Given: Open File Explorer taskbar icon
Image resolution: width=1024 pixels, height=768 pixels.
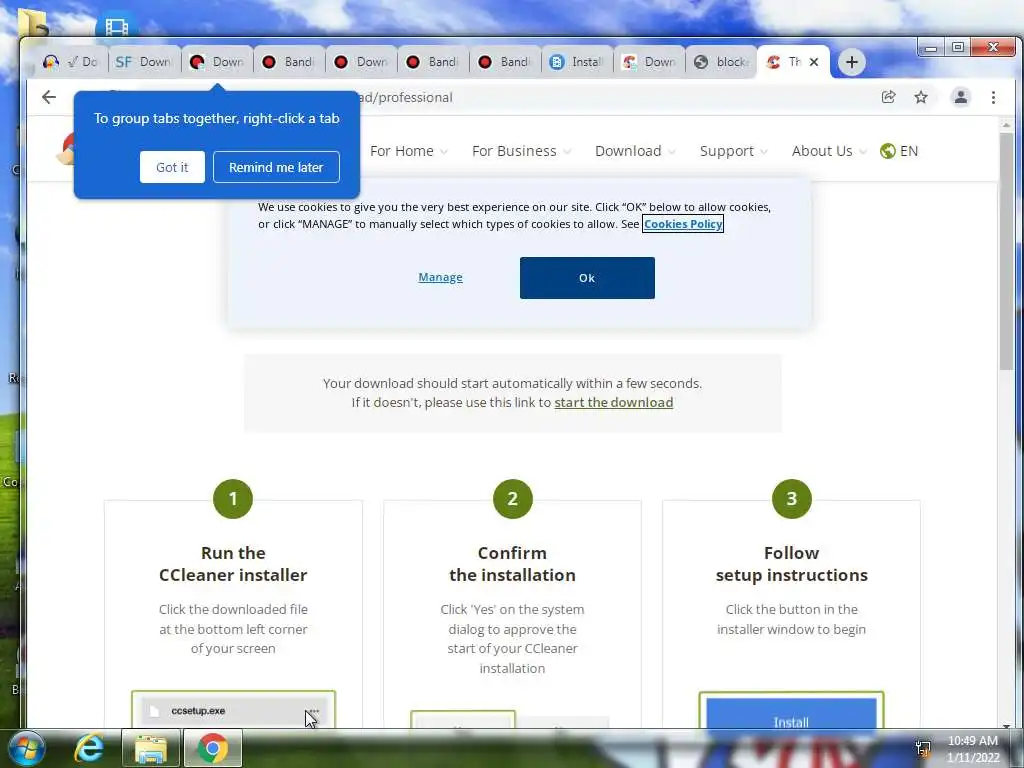Looking at the screenshot, I should point(150,748).
